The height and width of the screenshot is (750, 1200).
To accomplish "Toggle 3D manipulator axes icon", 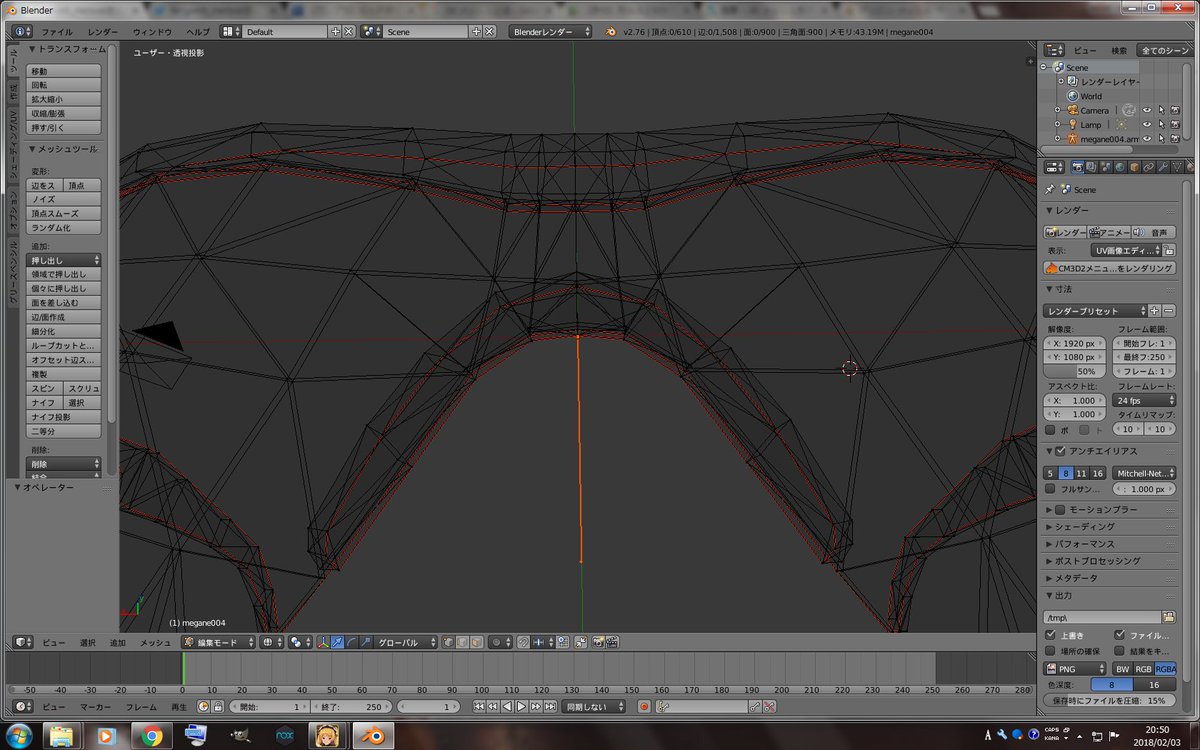I will [x=324, y=643].
